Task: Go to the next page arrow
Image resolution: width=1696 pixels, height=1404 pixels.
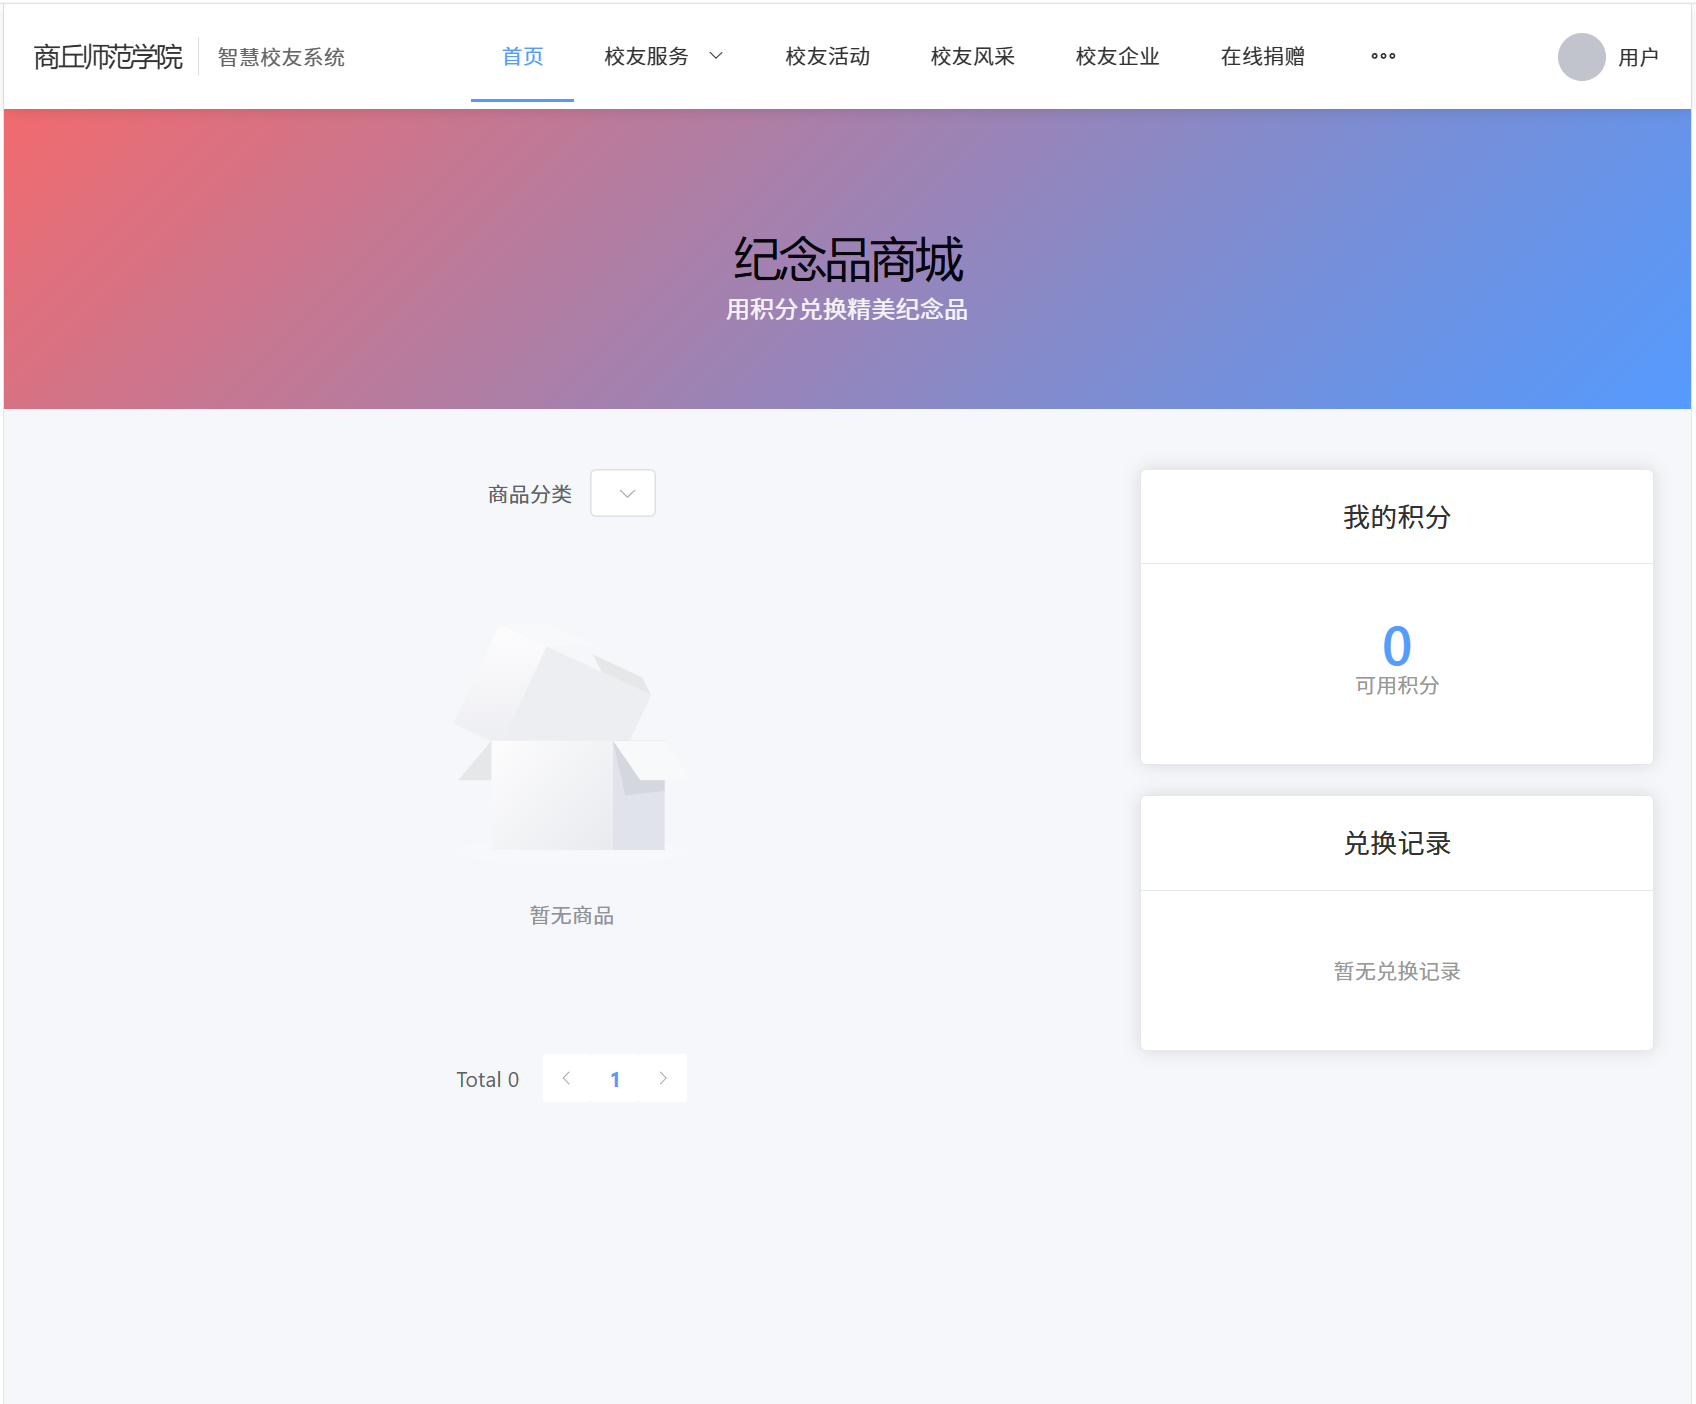Action: click(663, 1078)
